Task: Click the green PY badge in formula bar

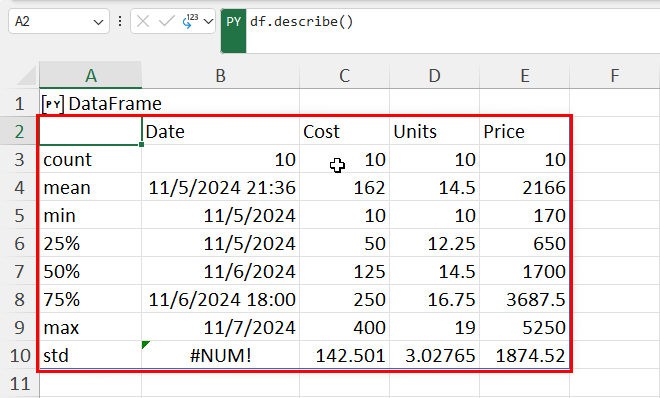Action: pyautogui.click(x=234, y=31)
